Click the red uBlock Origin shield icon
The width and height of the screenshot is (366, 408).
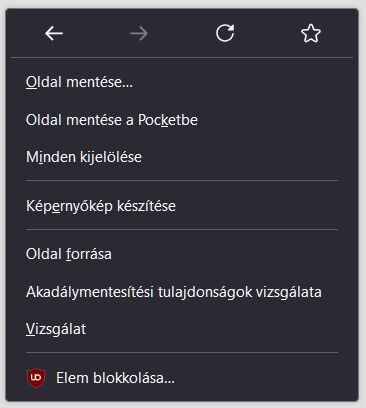36,378
